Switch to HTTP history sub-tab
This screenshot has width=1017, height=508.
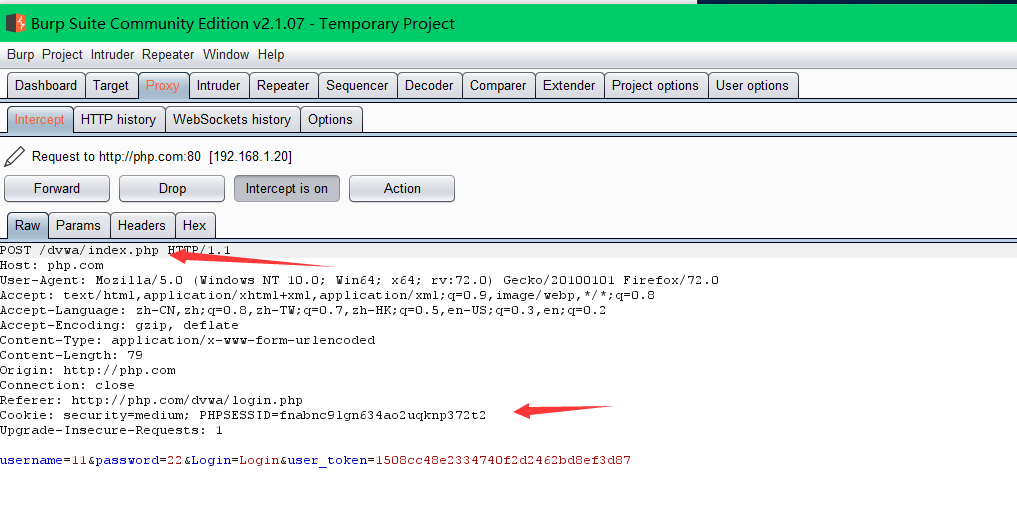pyautogui.click(x=118, y=119)
